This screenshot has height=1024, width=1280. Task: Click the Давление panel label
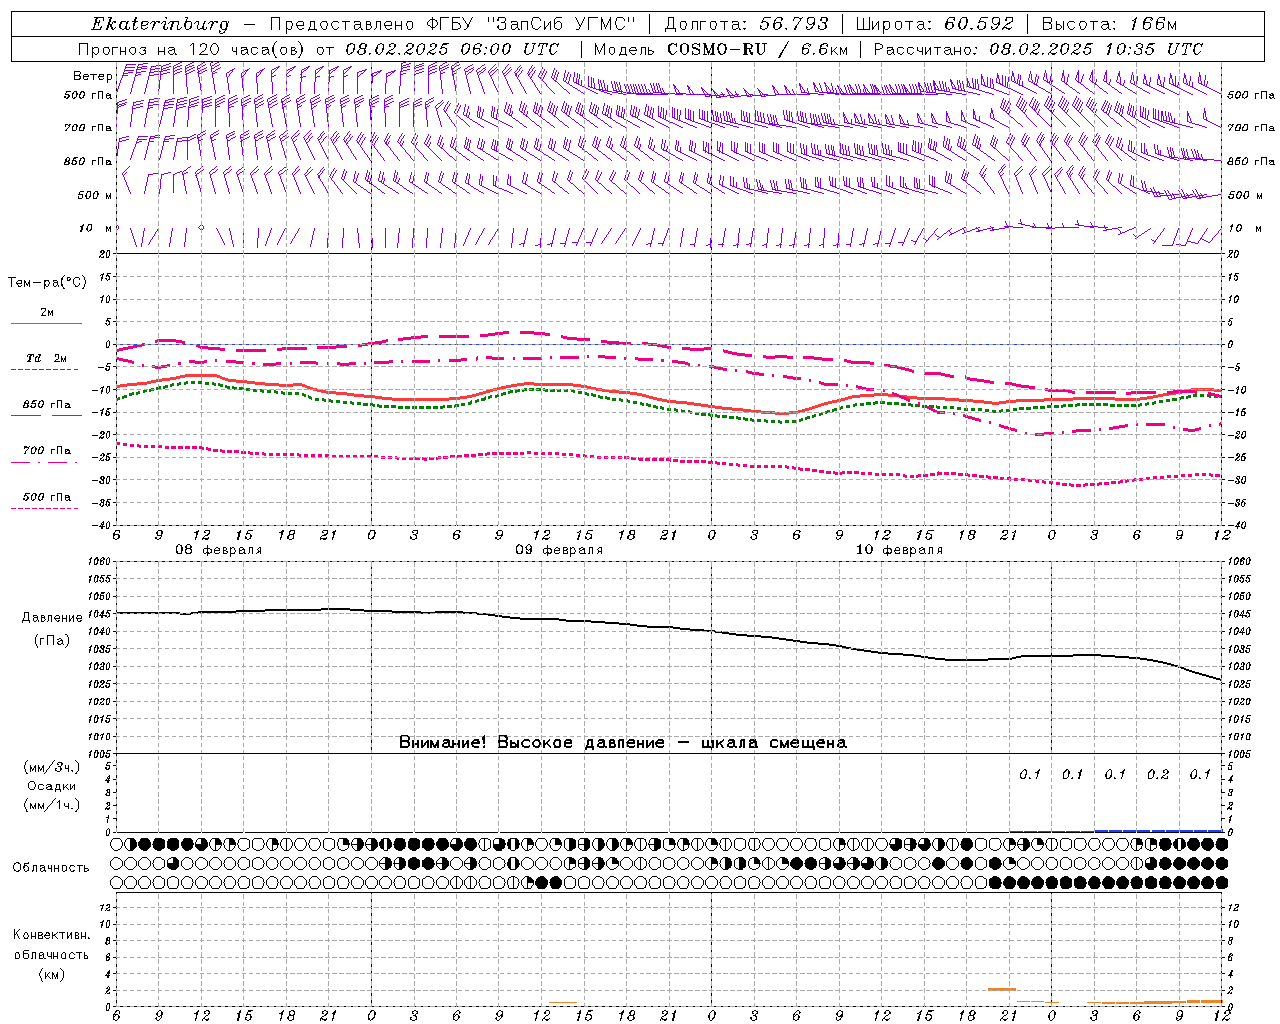coord(52,617)
